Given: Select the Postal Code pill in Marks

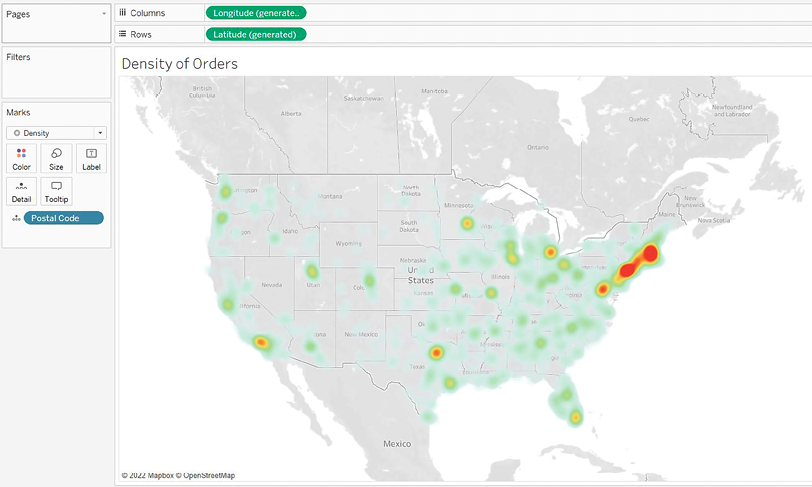Looking at the screenshot, I should [63, 218].
